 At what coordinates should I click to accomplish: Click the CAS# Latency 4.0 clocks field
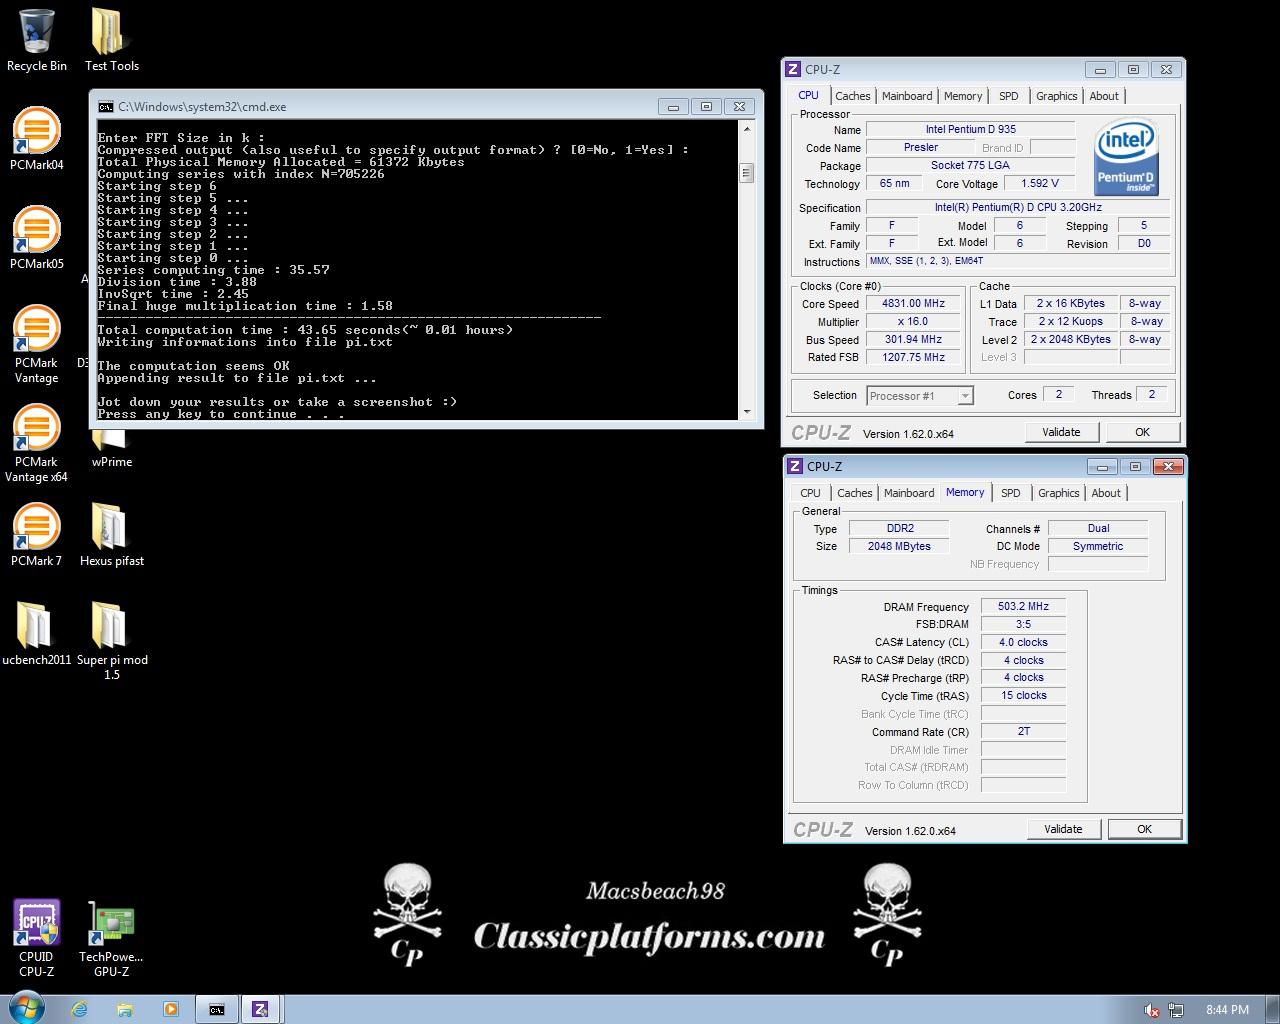(x=1023, y=642)
